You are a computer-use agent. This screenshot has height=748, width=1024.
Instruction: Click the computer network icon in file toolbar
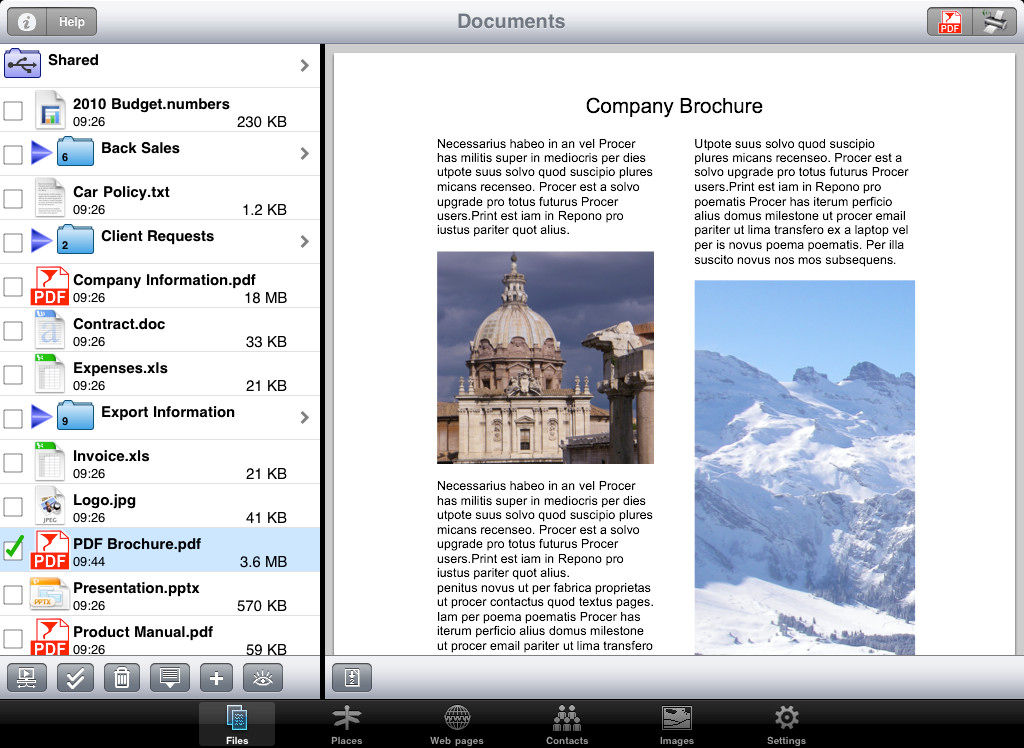(27, 677)
